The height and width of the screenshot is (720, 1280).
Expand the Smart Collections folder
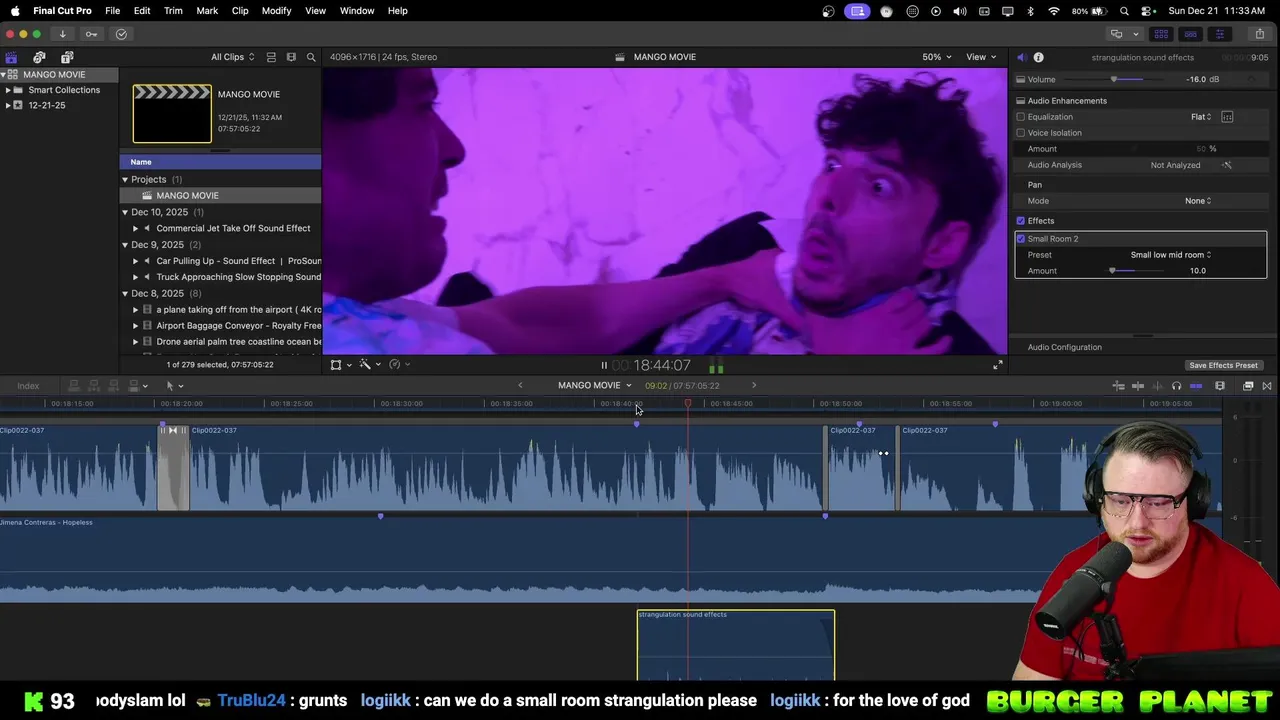(x=8, y=90)
